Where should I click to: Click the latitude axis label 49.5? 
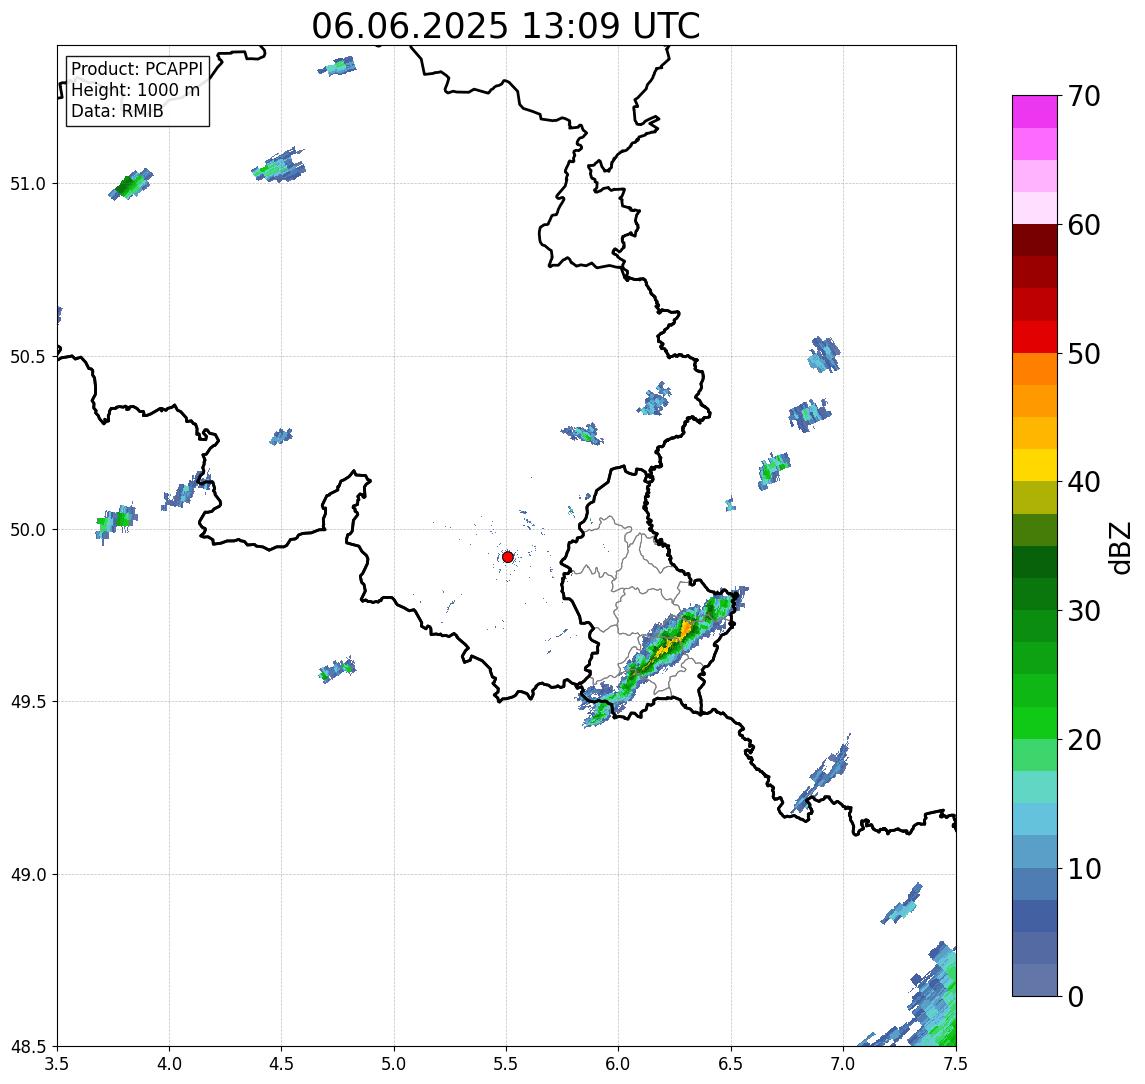pos(28,702)
